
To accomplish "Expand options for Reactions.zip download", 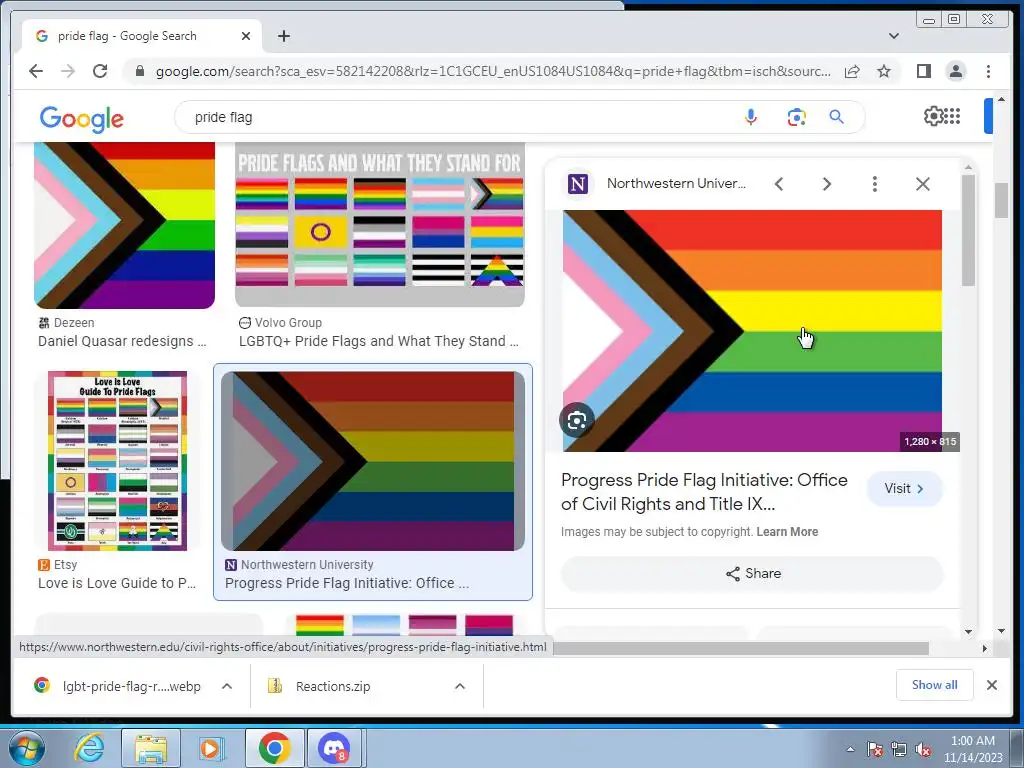I will [x=460, y=686].
